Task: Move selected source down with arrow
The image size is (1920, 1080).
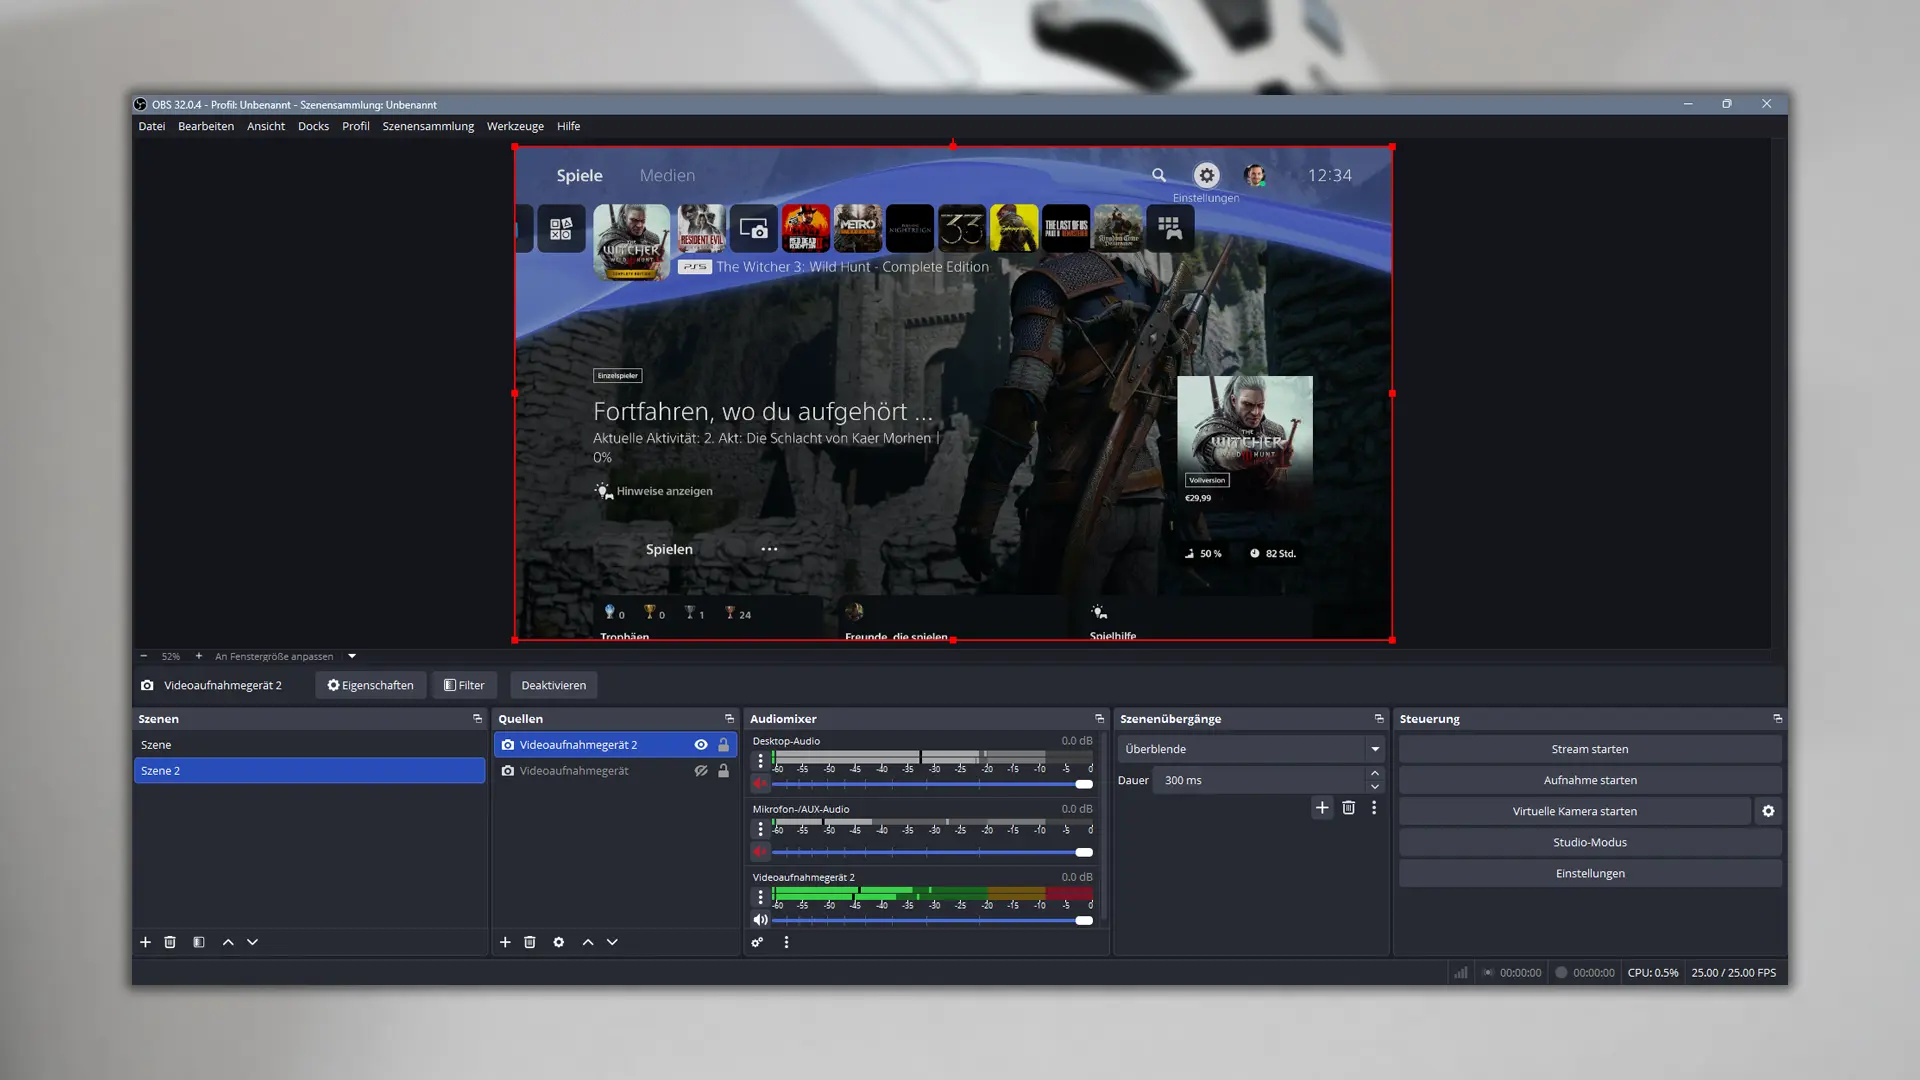Action: point(612,942)
